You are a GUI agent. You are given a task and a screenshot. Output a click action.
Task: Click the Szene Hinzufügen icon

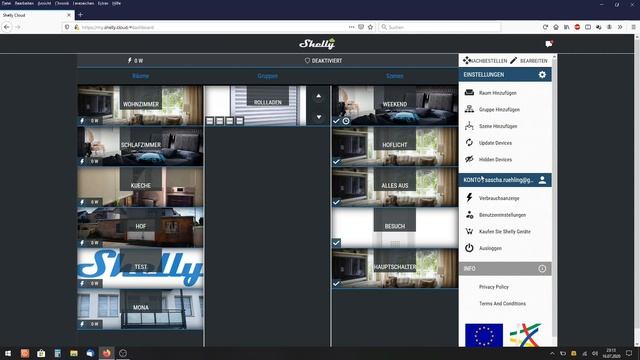[x=469, y=126]
